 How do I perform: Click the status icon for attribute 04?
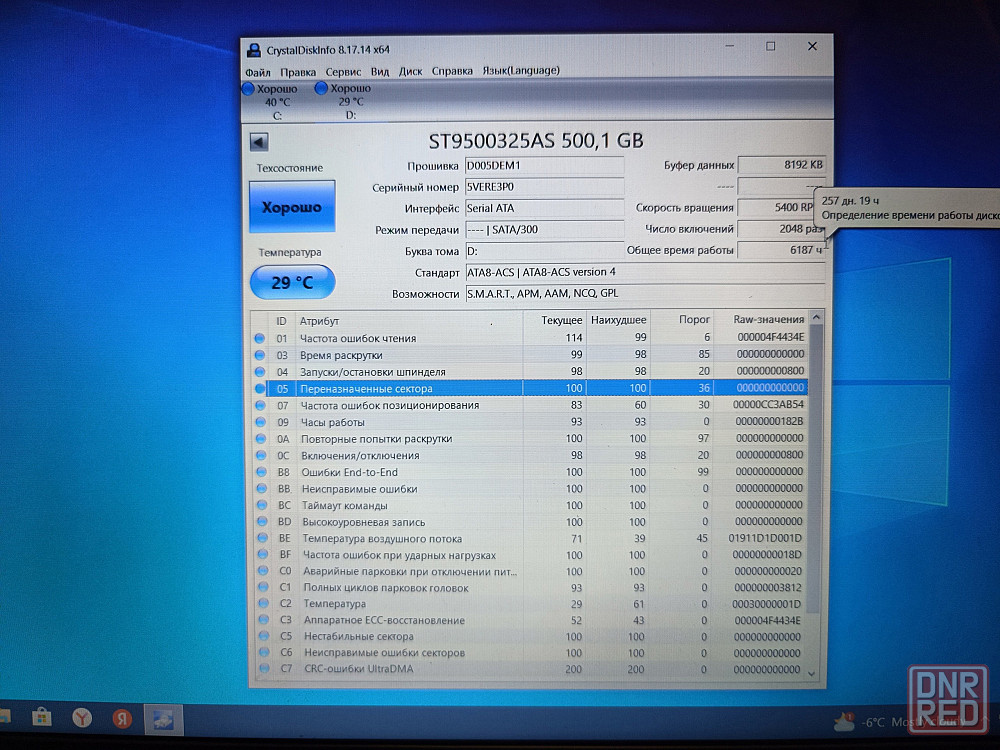point(260,371)
